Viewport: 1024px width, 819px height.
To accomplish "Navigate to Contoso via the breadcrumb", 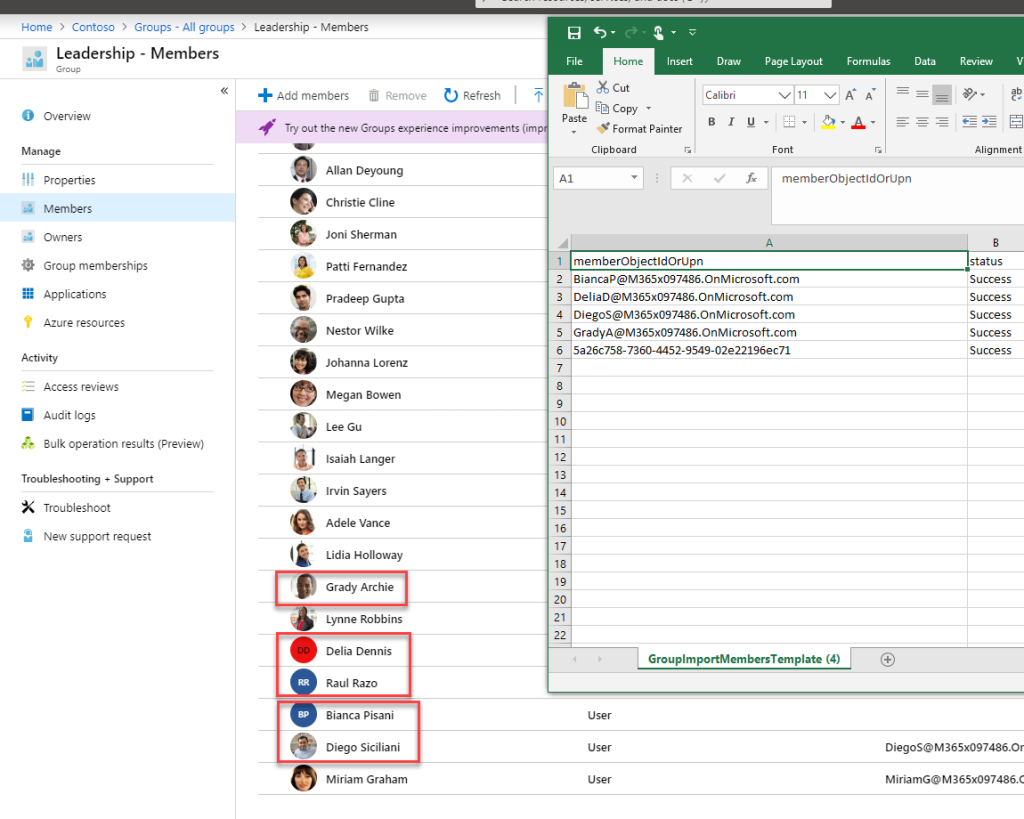I will [93, 27].
